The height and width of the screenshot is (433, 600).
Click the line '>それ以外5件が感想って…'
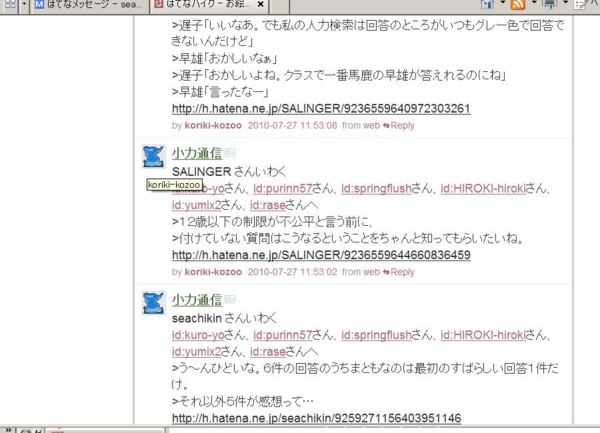click(x=243, y=402)
